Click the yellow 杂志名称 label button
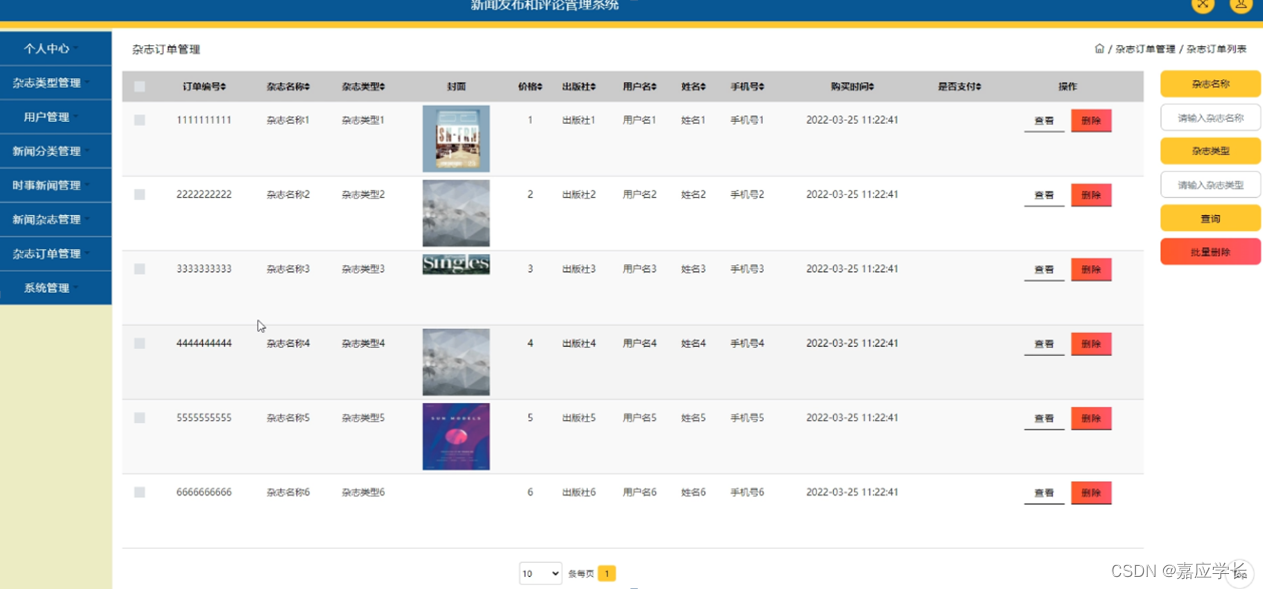The height and width of the screenshot is (589, 1263). point(1210,84)
